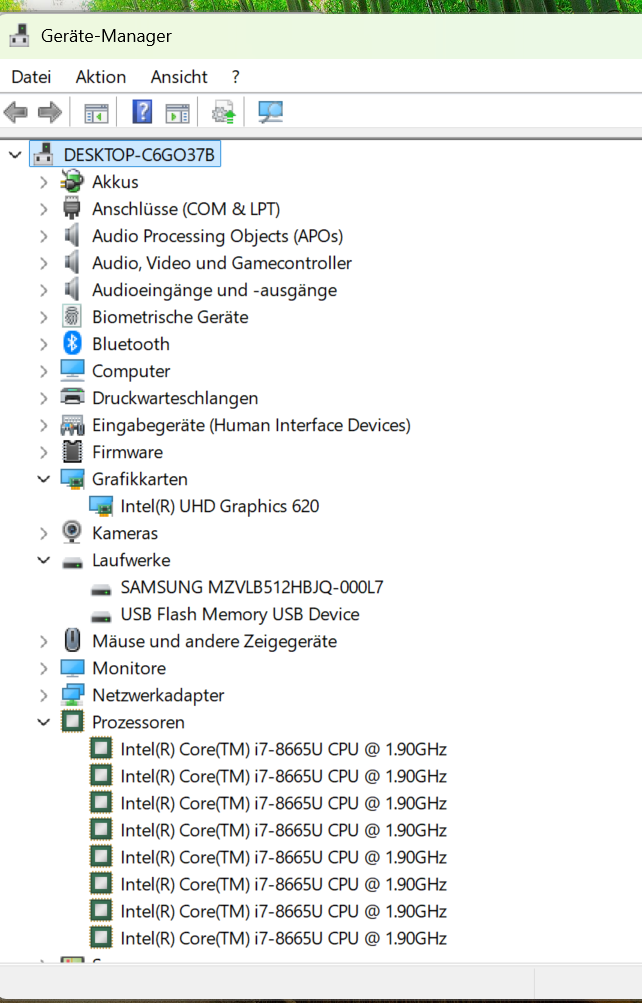Select SAMSUNG MZVLB512HBJQ-000L7 drive
Image resolution: width=642 pixels, height=1003 pixels.
point(252,587)
